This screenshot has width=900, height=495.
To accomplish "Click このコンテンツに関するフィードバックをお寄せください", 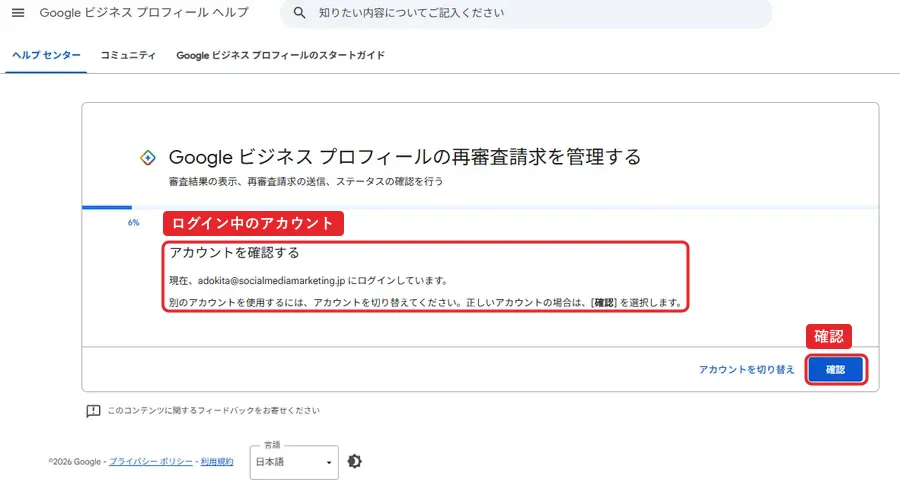I will [214, 411].
